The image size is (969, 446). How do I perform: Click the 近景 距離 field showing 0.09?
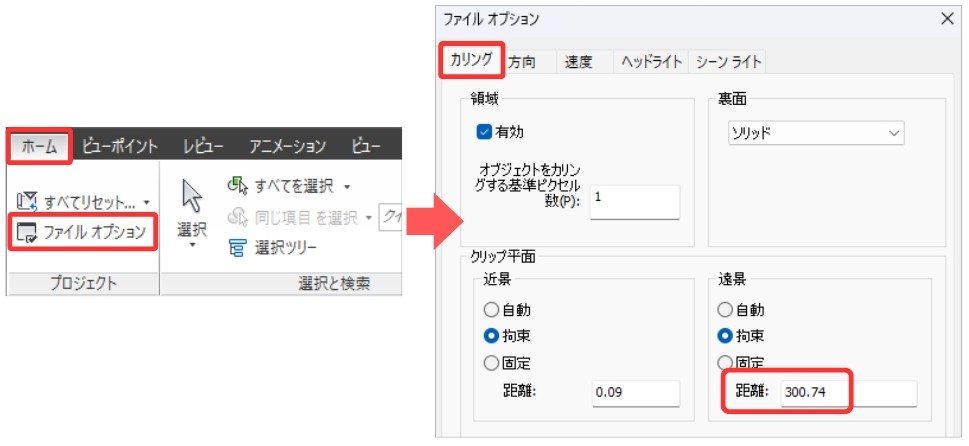(636, 393)
